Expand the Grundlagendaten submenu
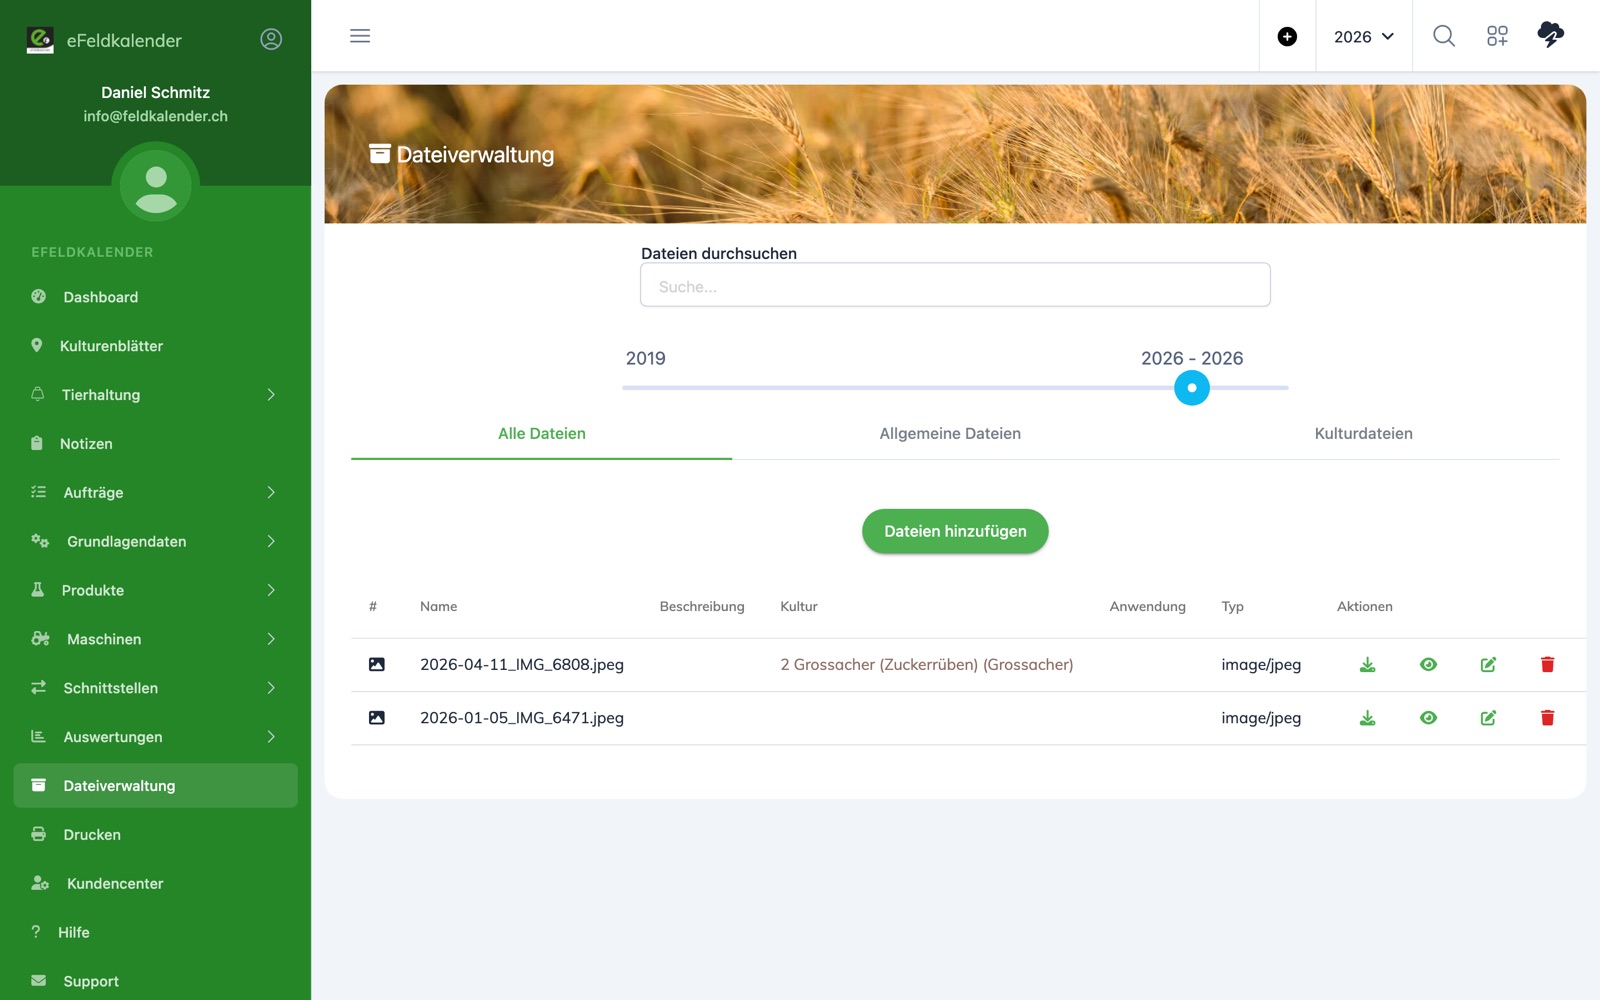Screen dimensions: 1600x1000 [x=156, y=542]
